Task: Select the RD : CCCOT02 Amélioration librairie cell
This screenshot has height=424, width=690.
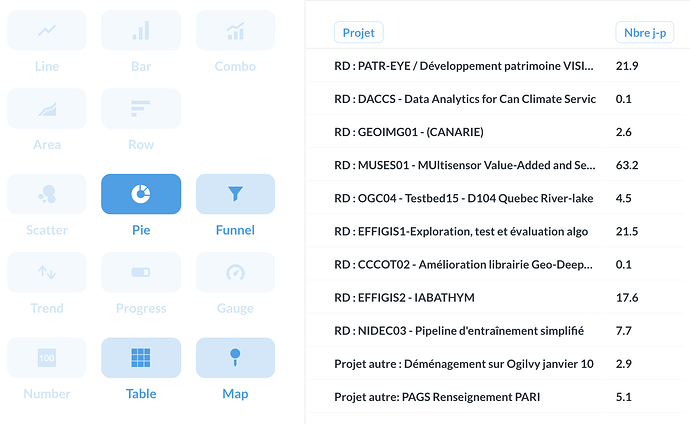Action: (x=463, y=265)
